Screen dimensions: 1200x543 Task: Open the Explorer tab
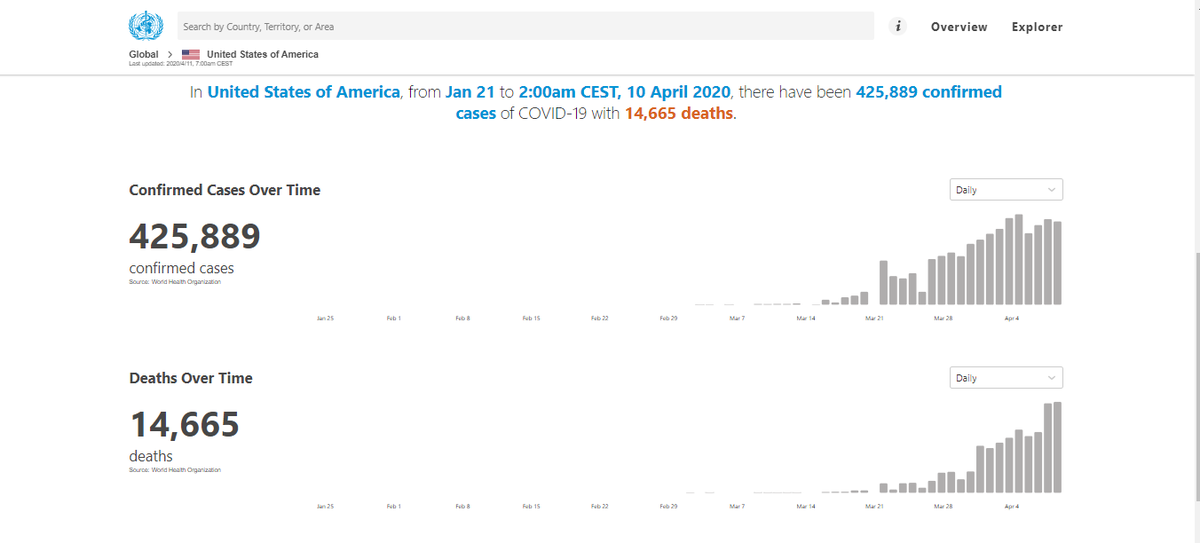(x=1037, y=27)
